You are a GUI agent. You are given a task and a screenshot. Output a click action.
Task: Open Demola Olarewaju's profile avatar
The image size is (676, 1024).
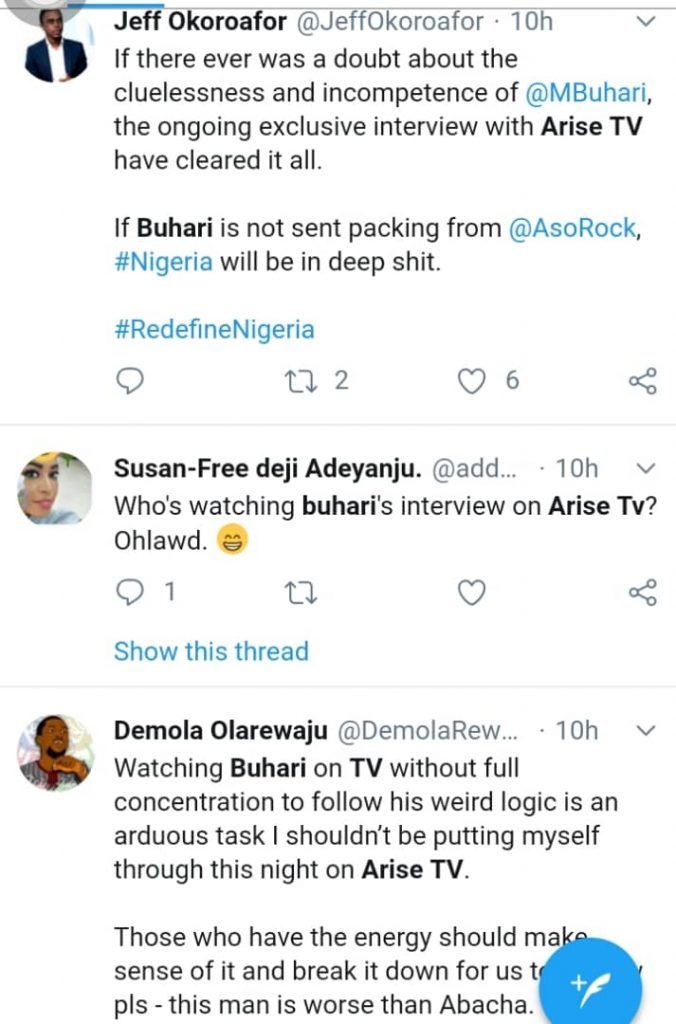[x=56, y=753]
